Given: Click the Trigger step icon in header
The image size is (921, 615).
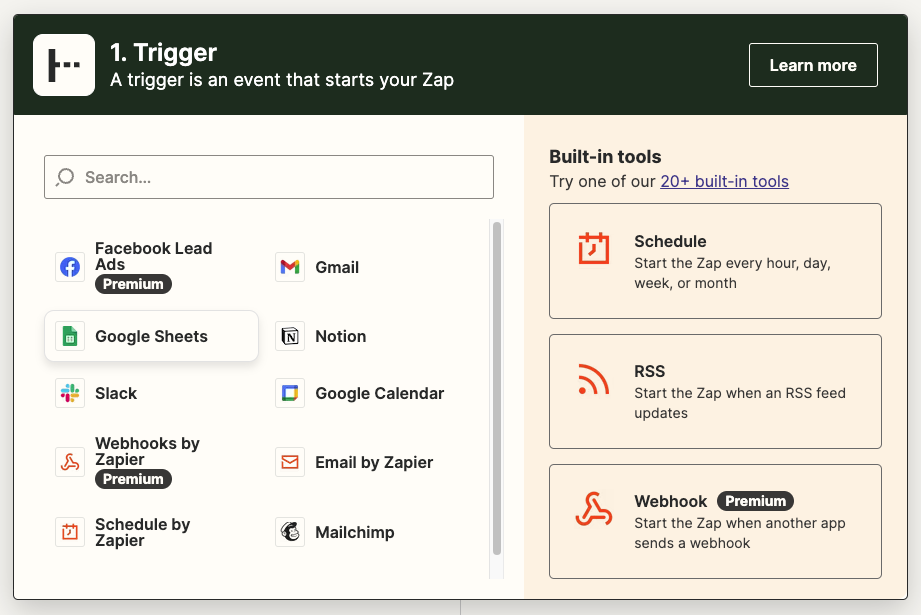Looking at the screenshot, I should (64, 65).
